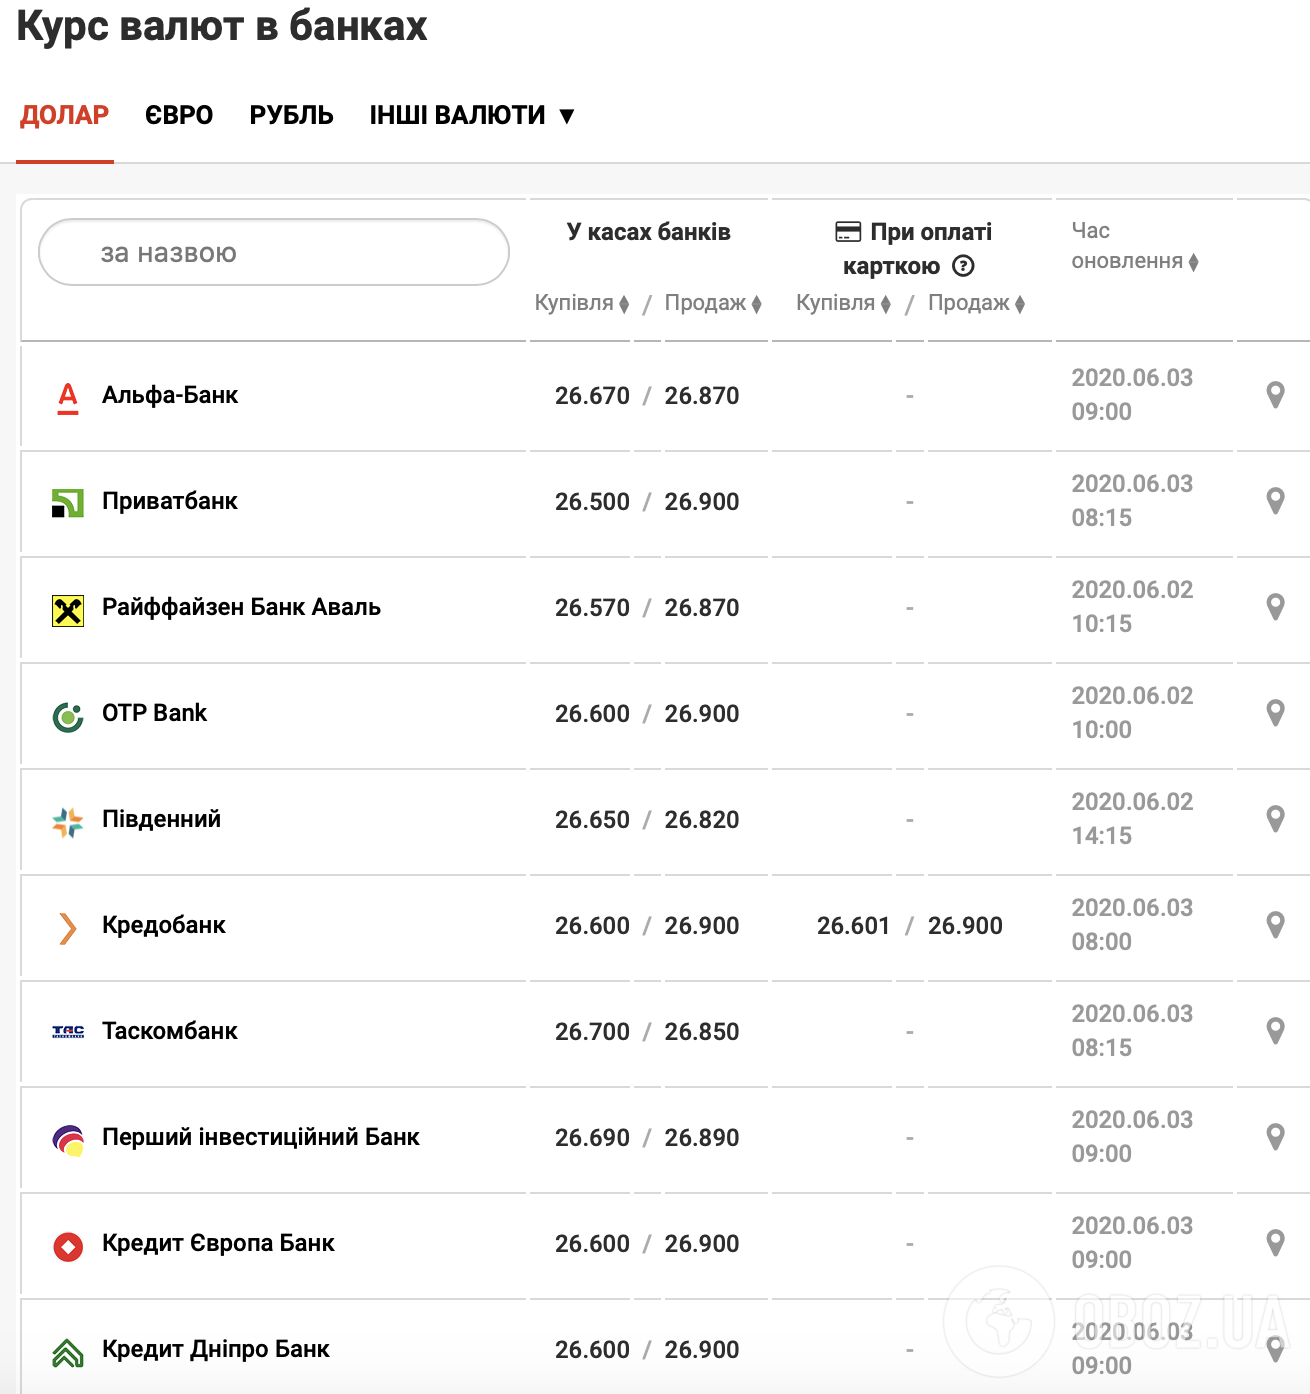
Task: Sort by cash desk Купівля column
Action: click(x=582, y=303)
